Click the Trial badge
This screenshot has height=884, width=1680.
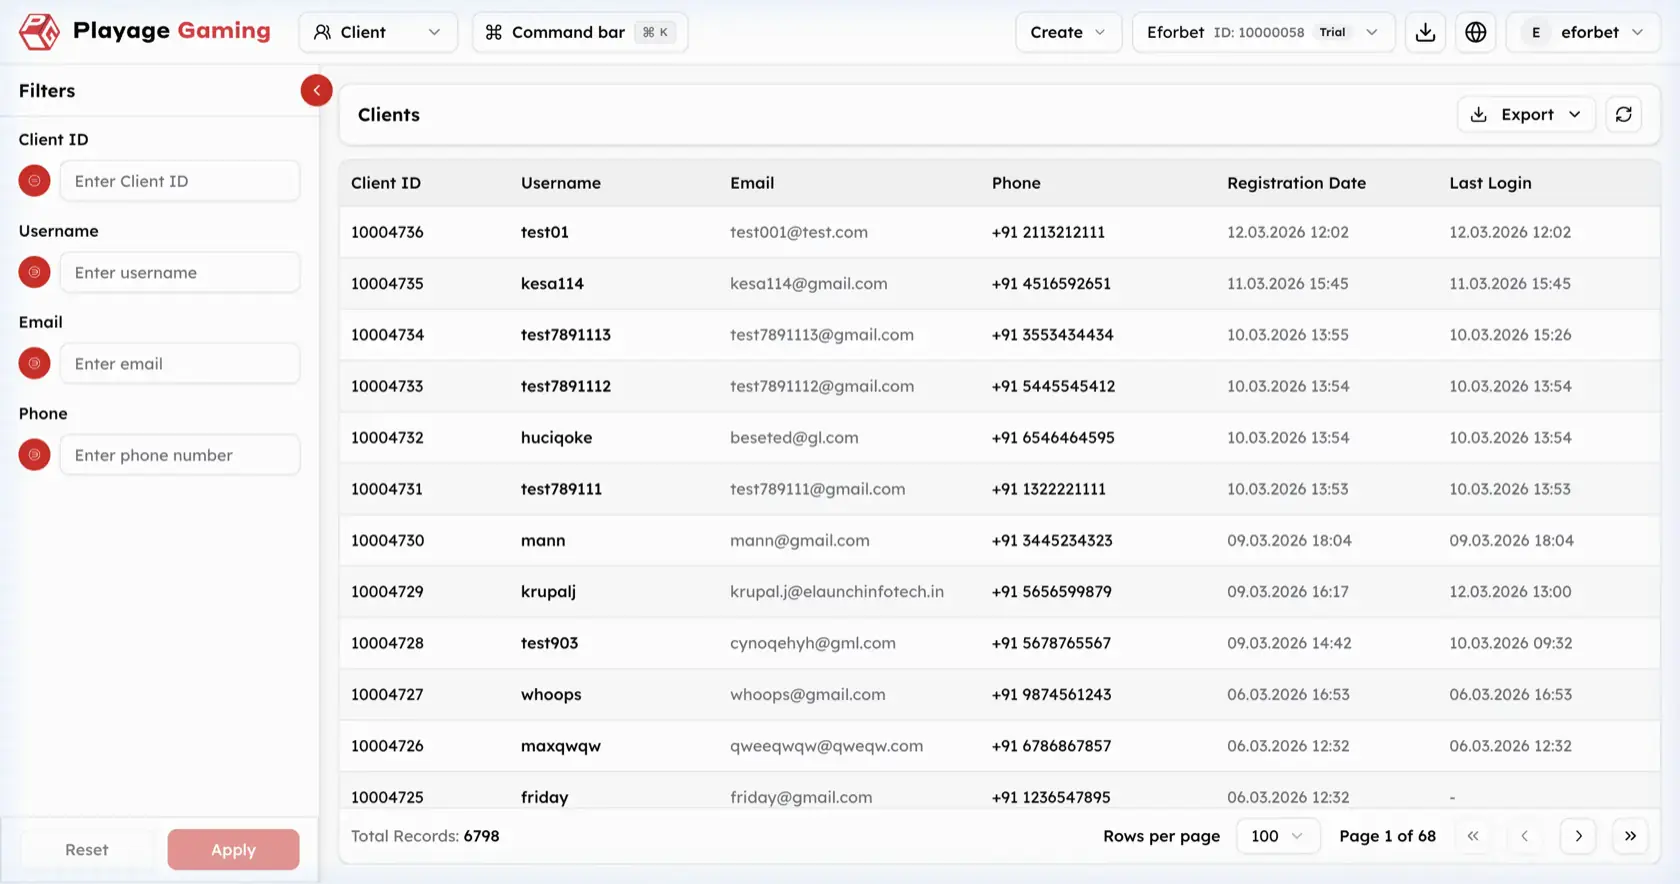tap(1332, 32)
